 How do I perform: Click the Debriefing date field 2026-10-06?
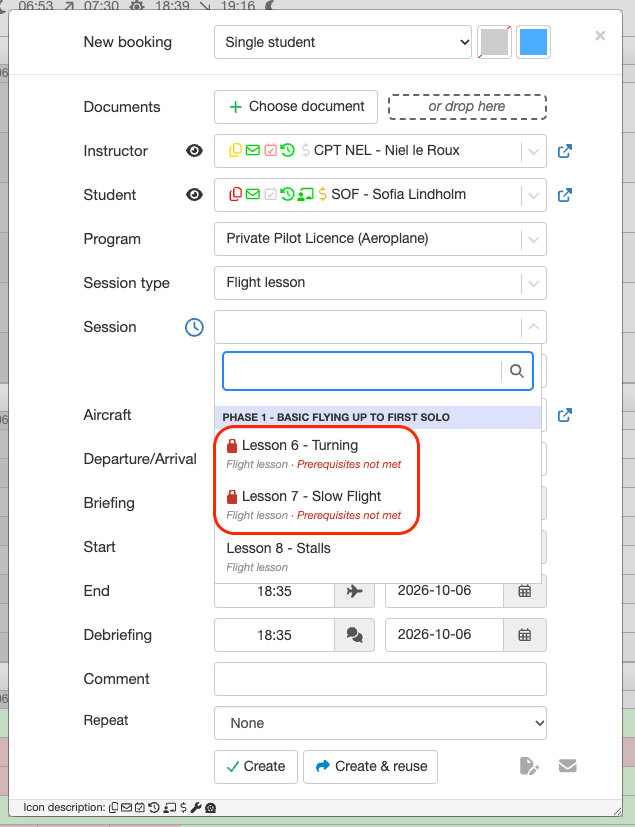pos(445,635)
